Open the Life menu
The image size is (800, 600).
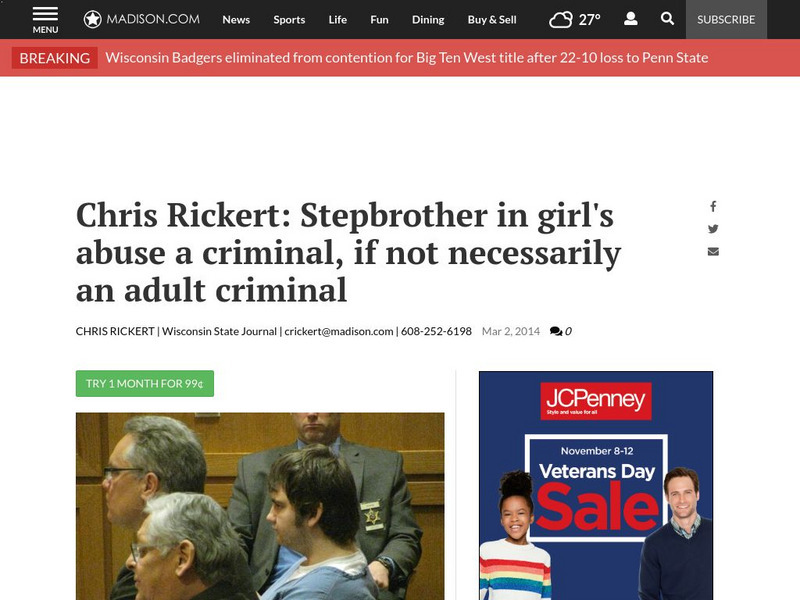337,19
